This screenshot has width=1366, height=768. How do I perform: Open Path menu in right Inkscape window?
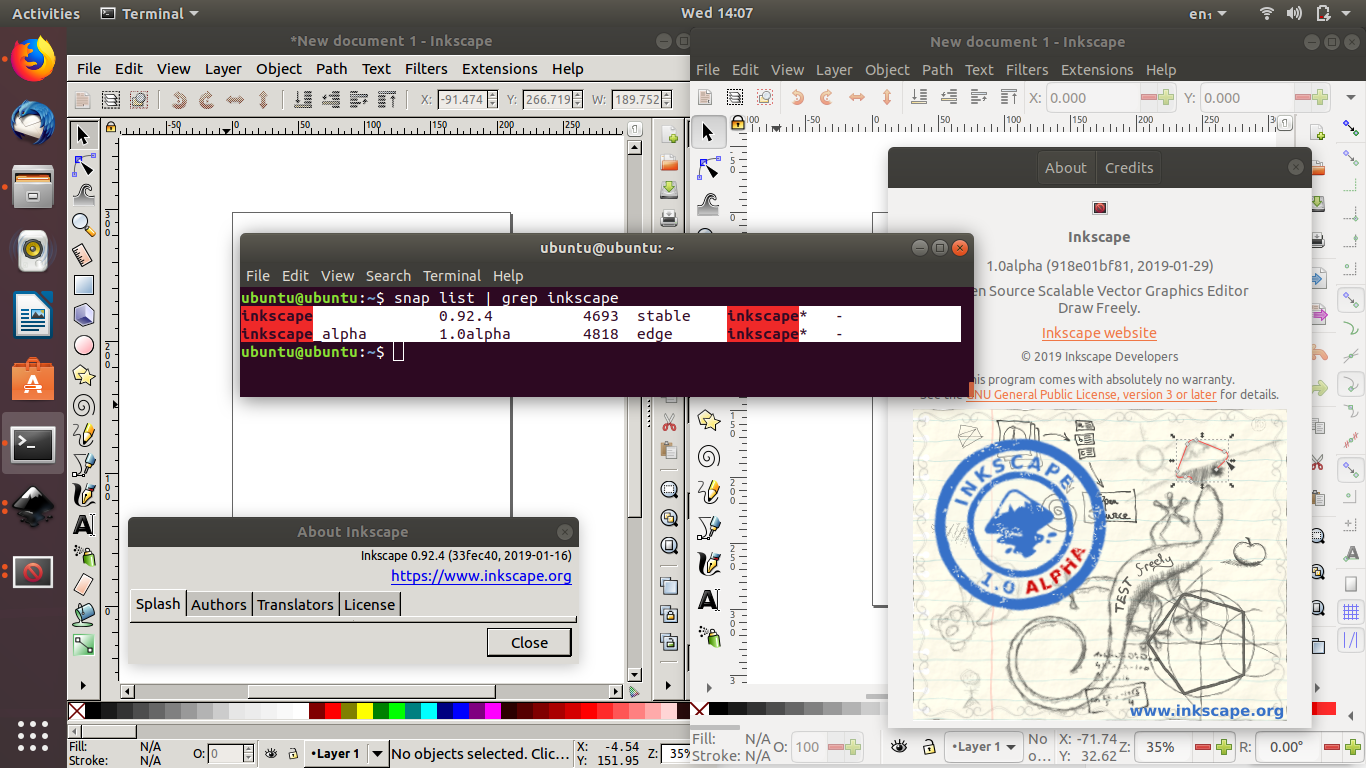coord(937,69)
